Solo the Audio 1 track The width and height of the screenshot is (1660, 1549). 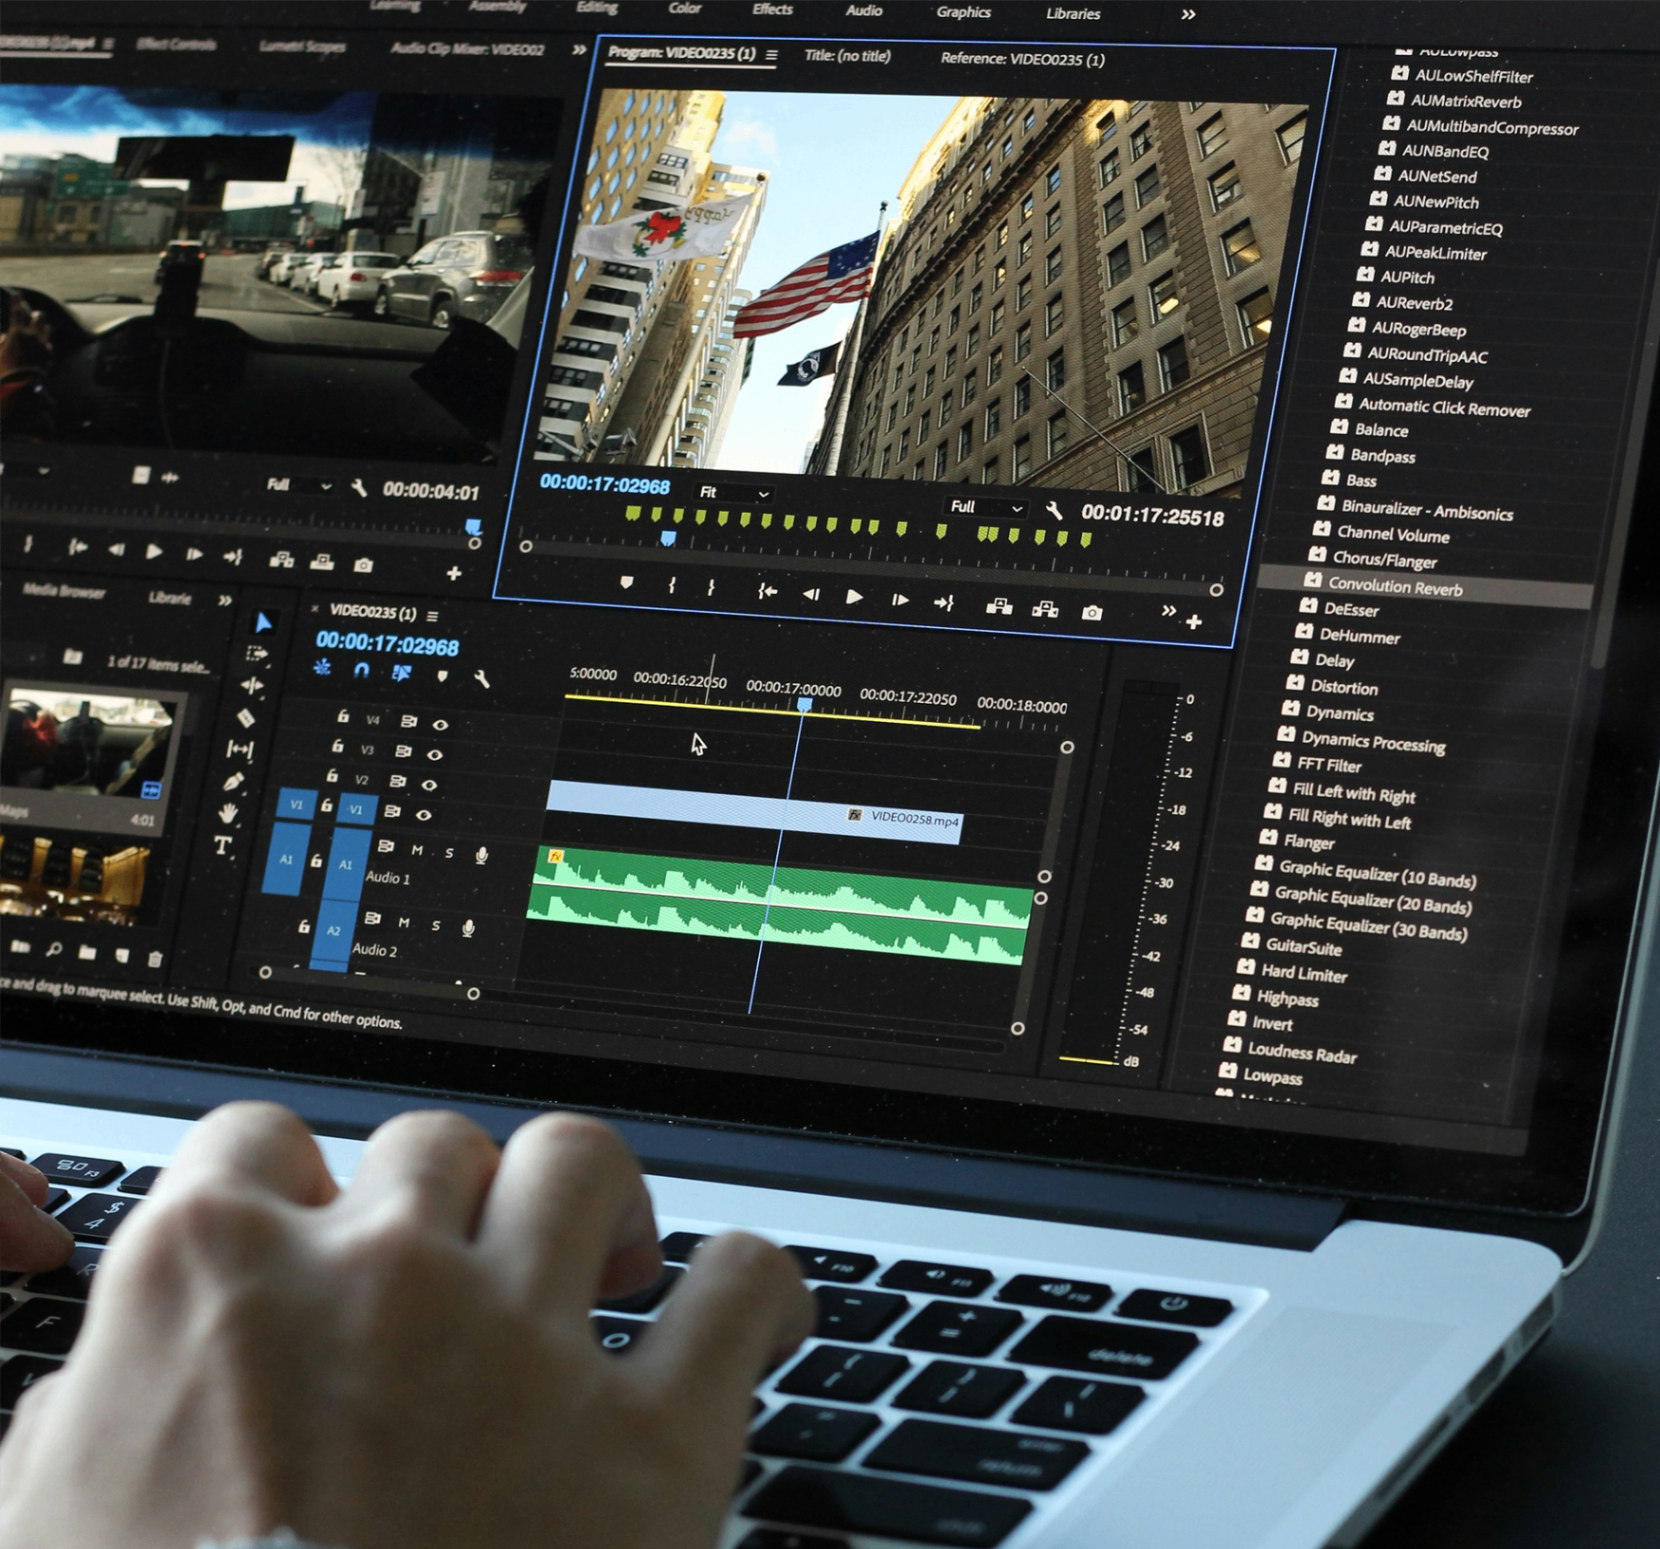tap(449, 853)
